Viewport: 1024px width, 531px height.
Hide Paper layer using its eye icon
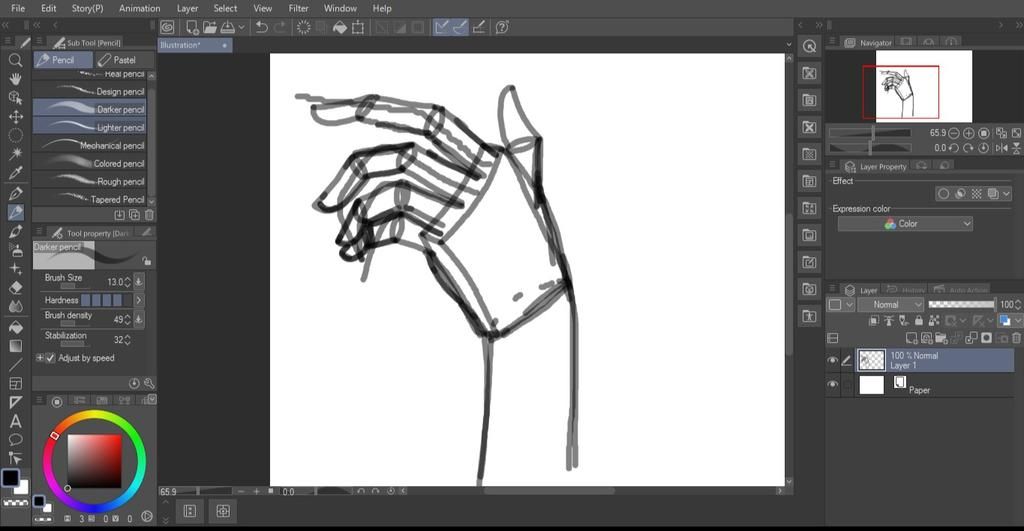833,385
